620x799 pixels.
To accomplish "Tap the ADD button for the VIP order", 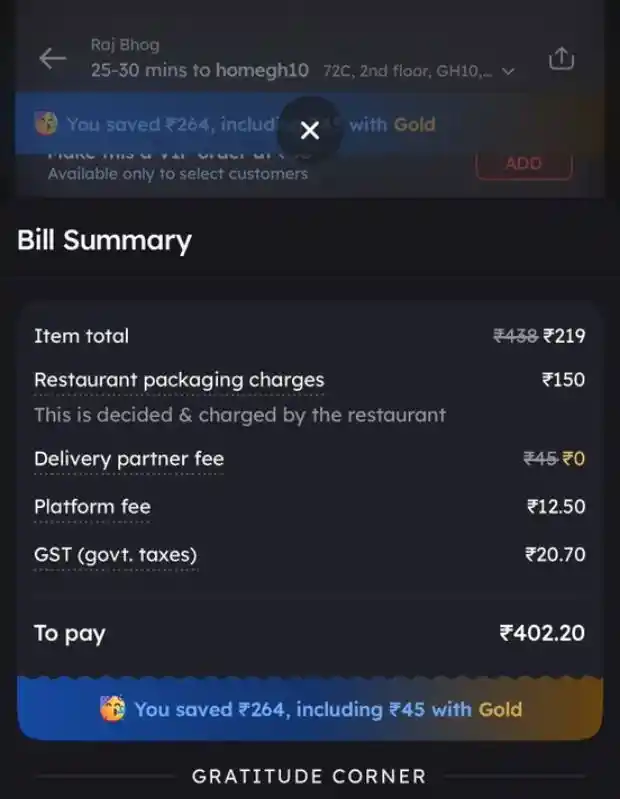I will coord(524,164).
